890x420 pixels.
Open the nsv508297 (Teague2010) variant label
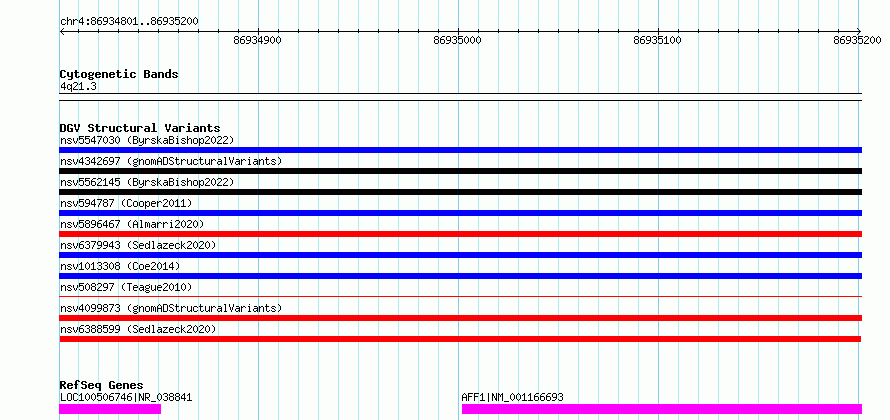pos(126,287)
